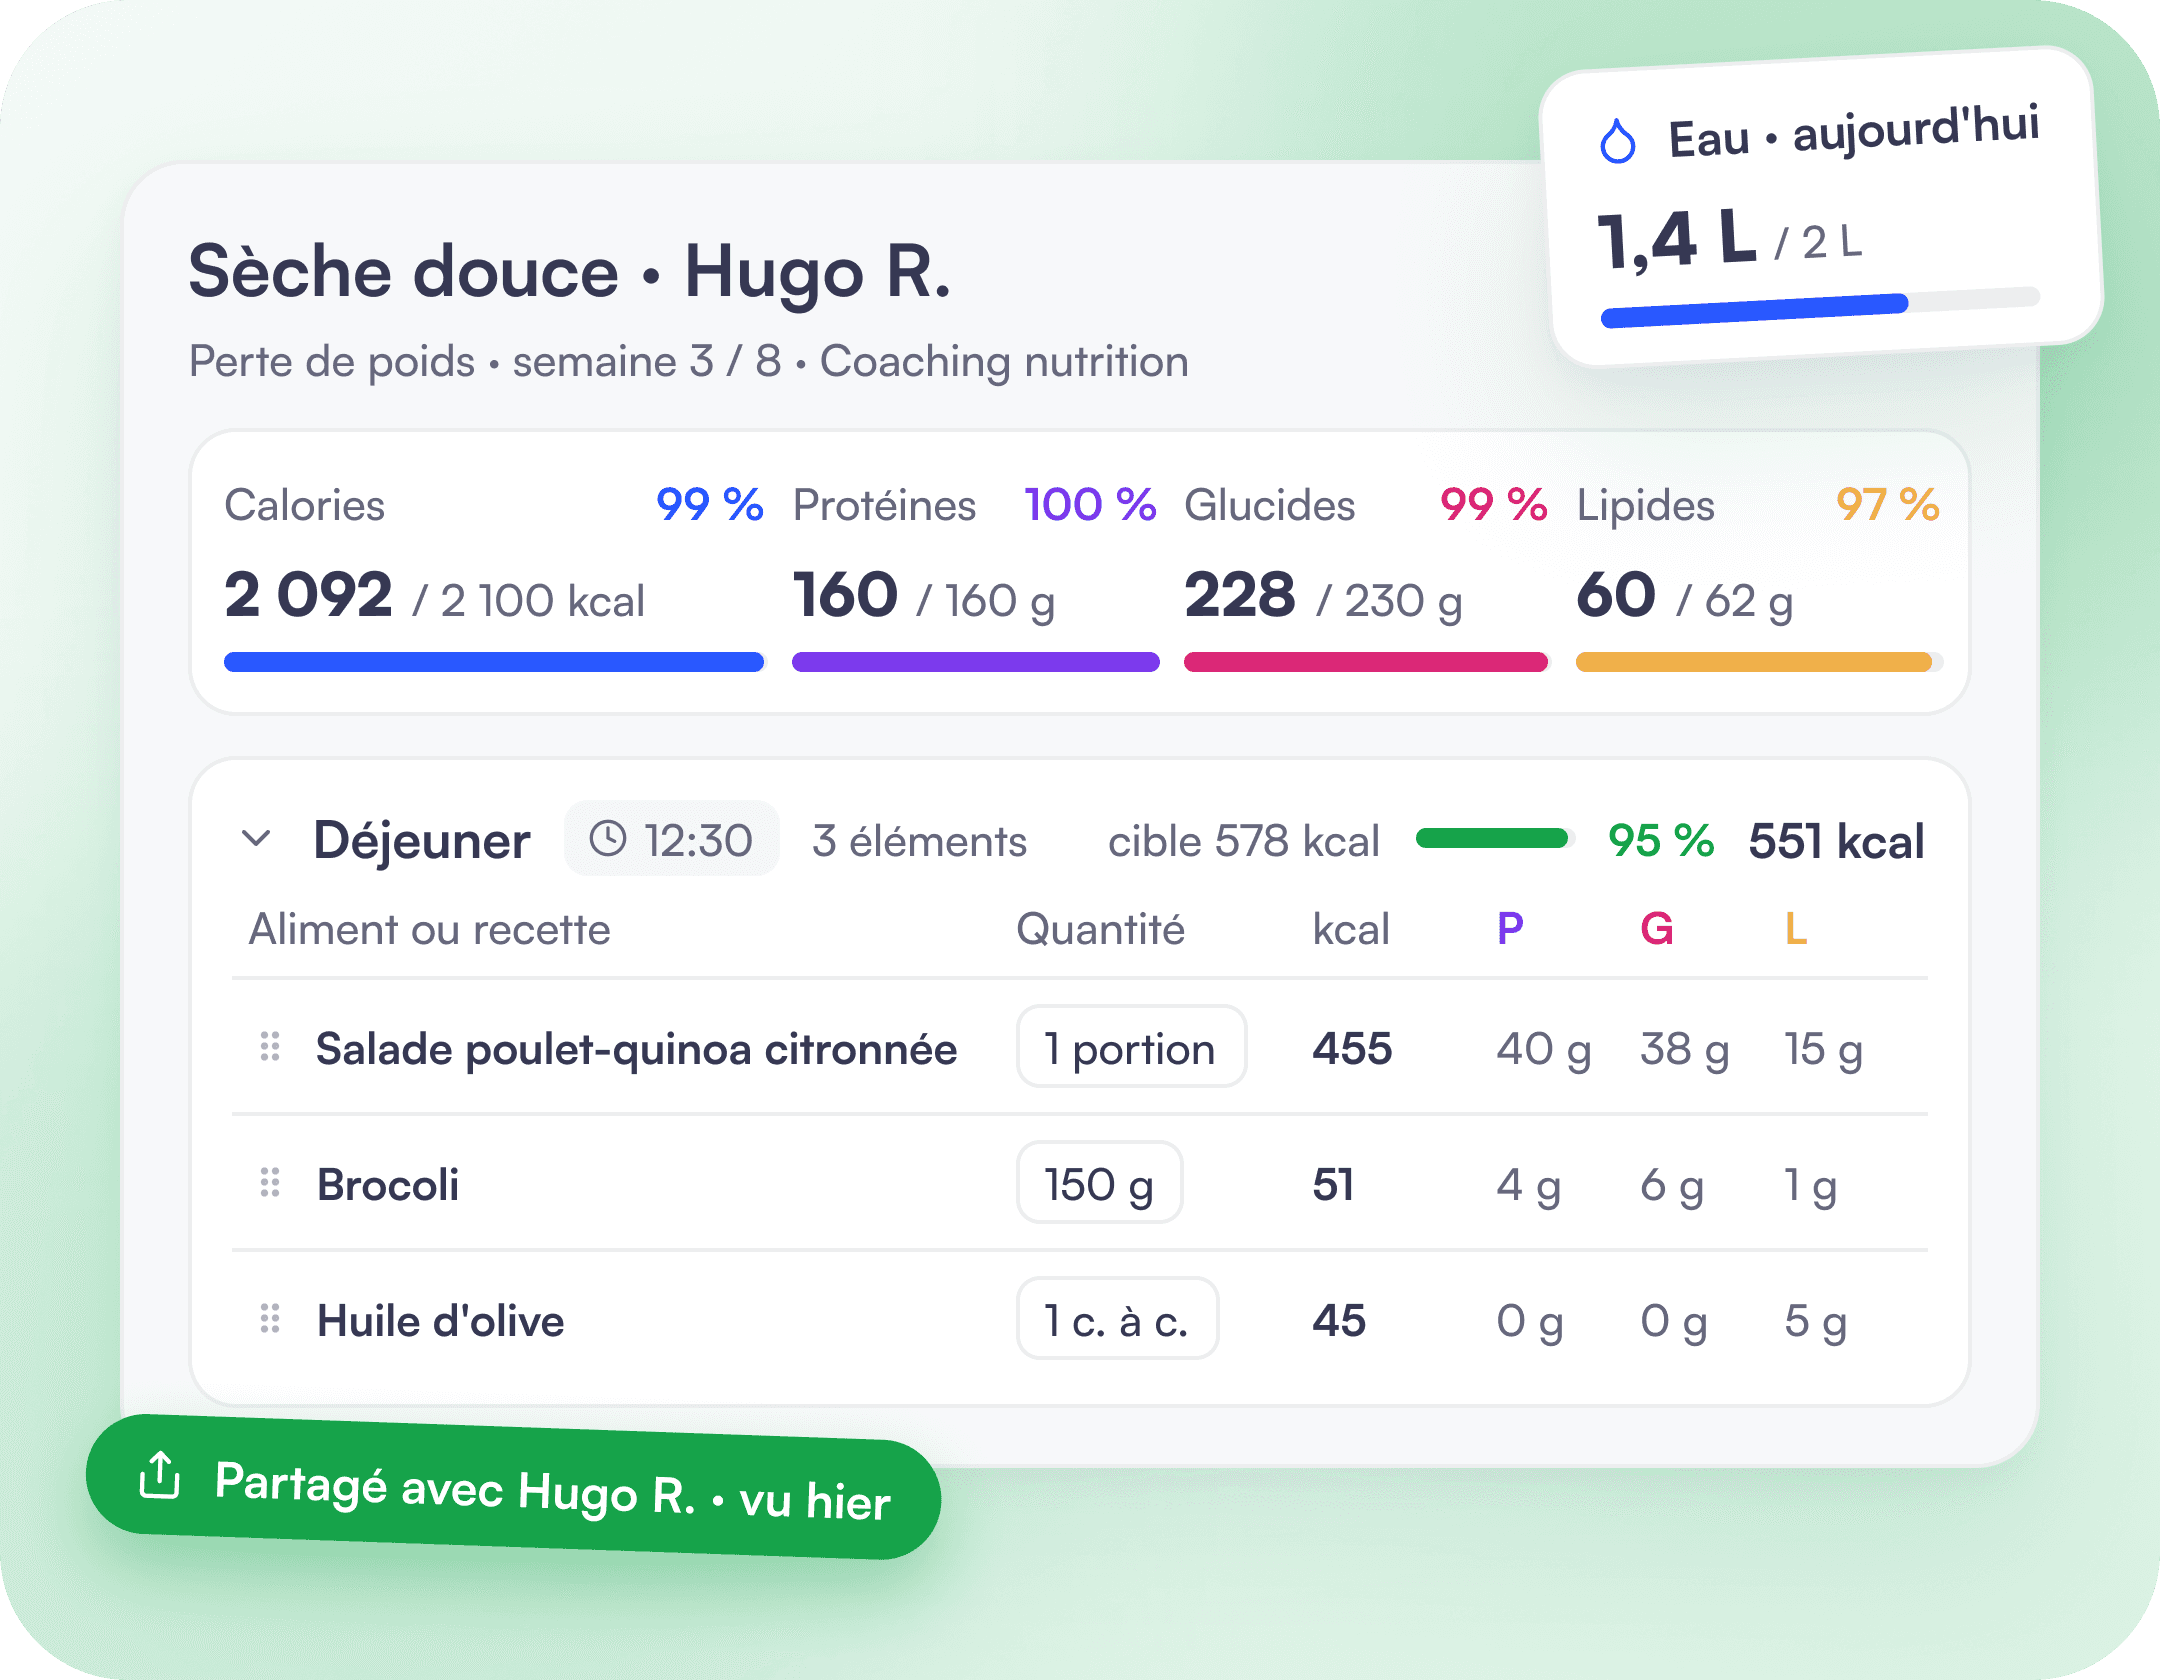Click the orange Lipides progress bar

[1760, 662]
